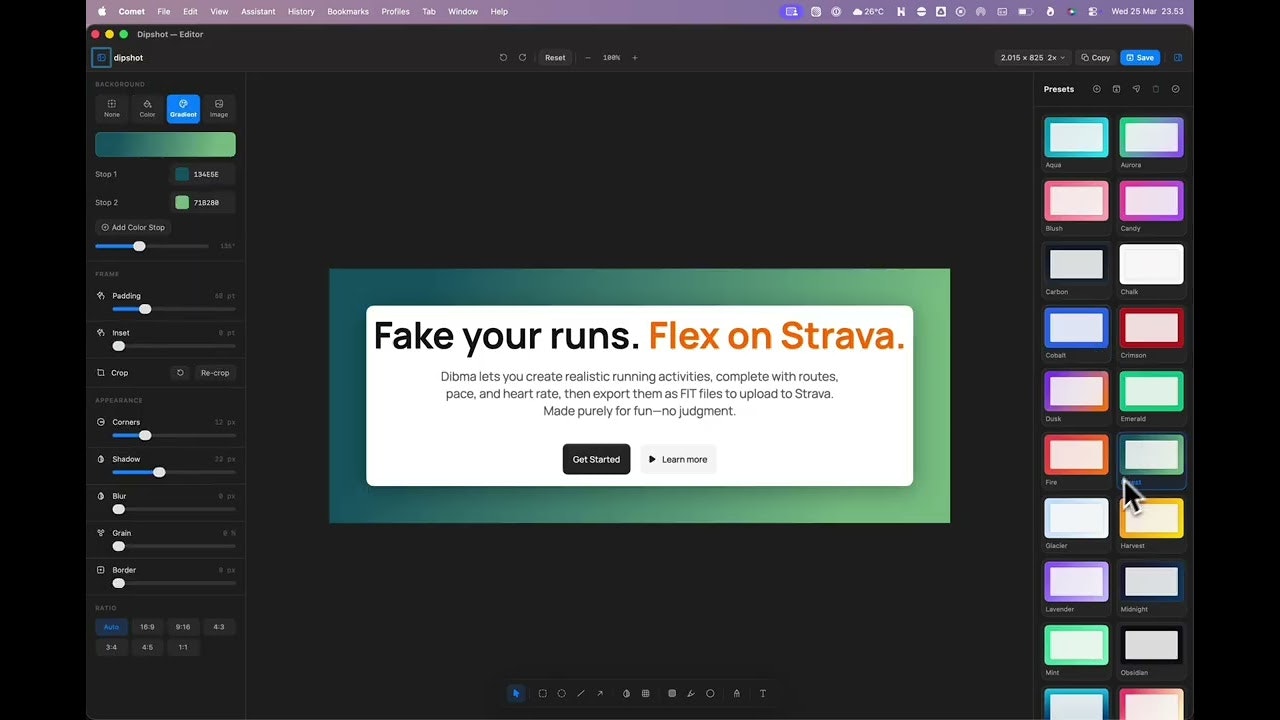Click the gradient preview bar
The width and height of the screenshot is (1280, 720).
coord(165,144)
